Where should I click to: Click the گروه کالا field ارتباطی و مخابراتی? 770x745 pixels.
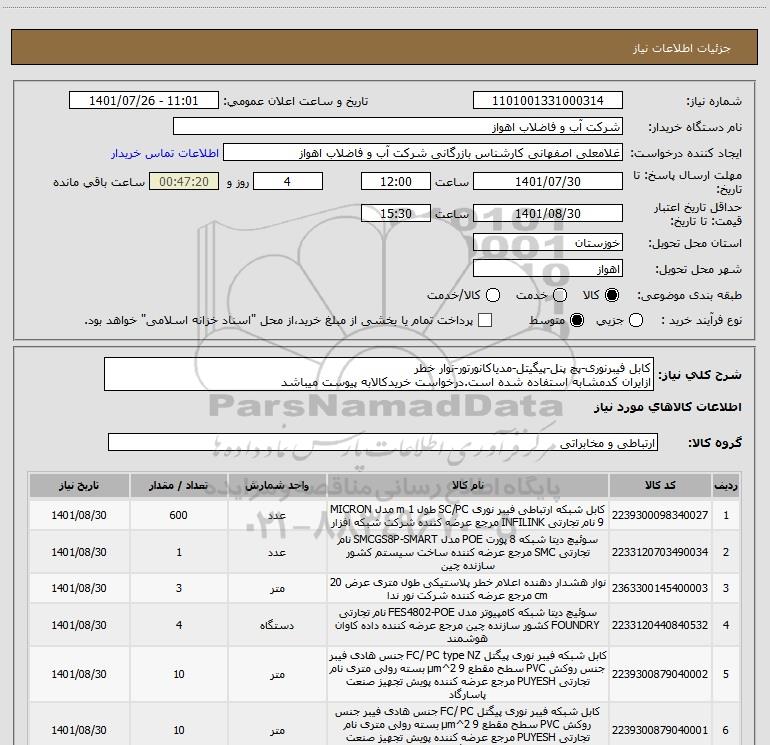point(383,442)
